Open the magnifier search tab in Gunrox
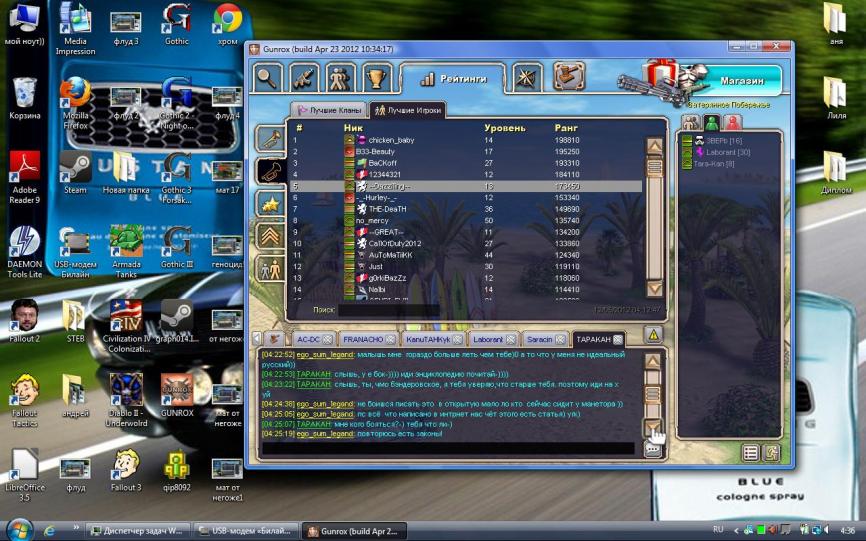The width and height of the screenshot is (866, 541). [267, 77]
